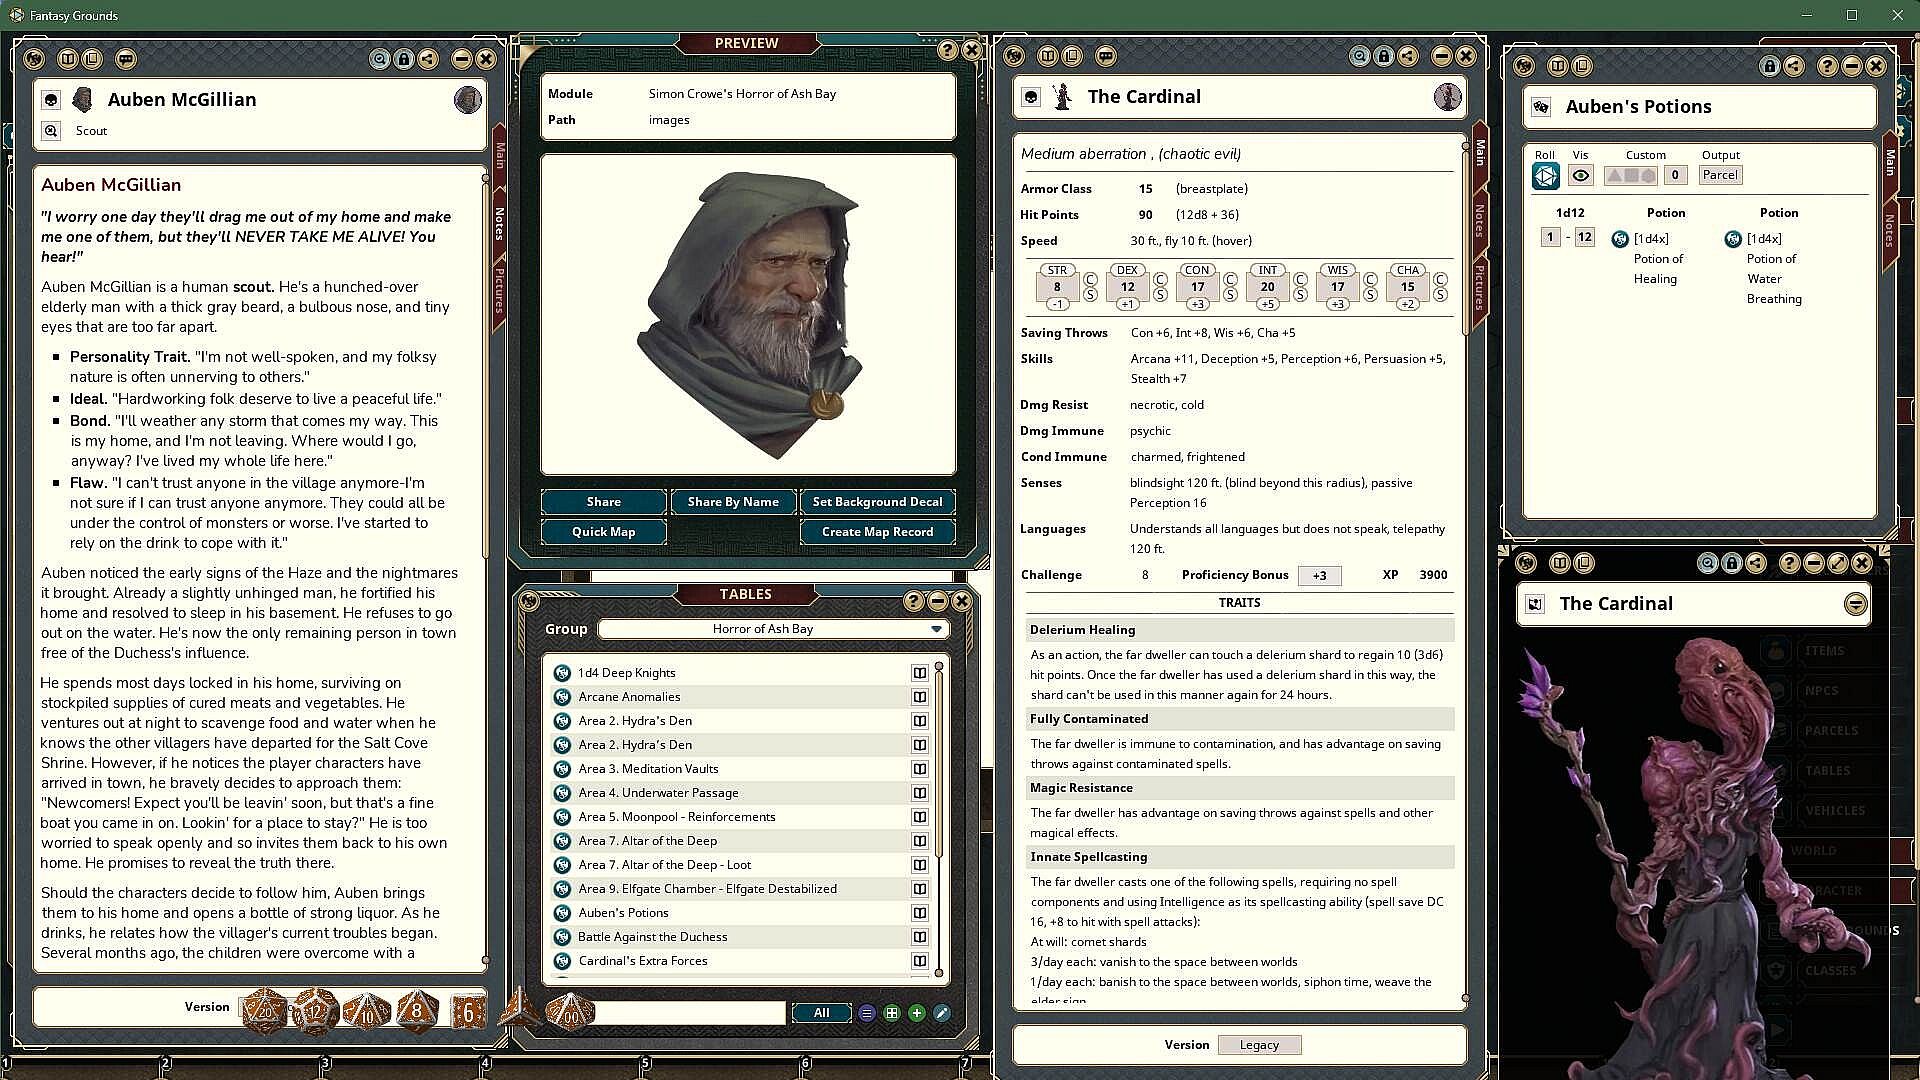The width and height of the screenshot is (1920, 1080).
Task: Click the d8 die in dice tray
Action: [x=416, y=1012]
